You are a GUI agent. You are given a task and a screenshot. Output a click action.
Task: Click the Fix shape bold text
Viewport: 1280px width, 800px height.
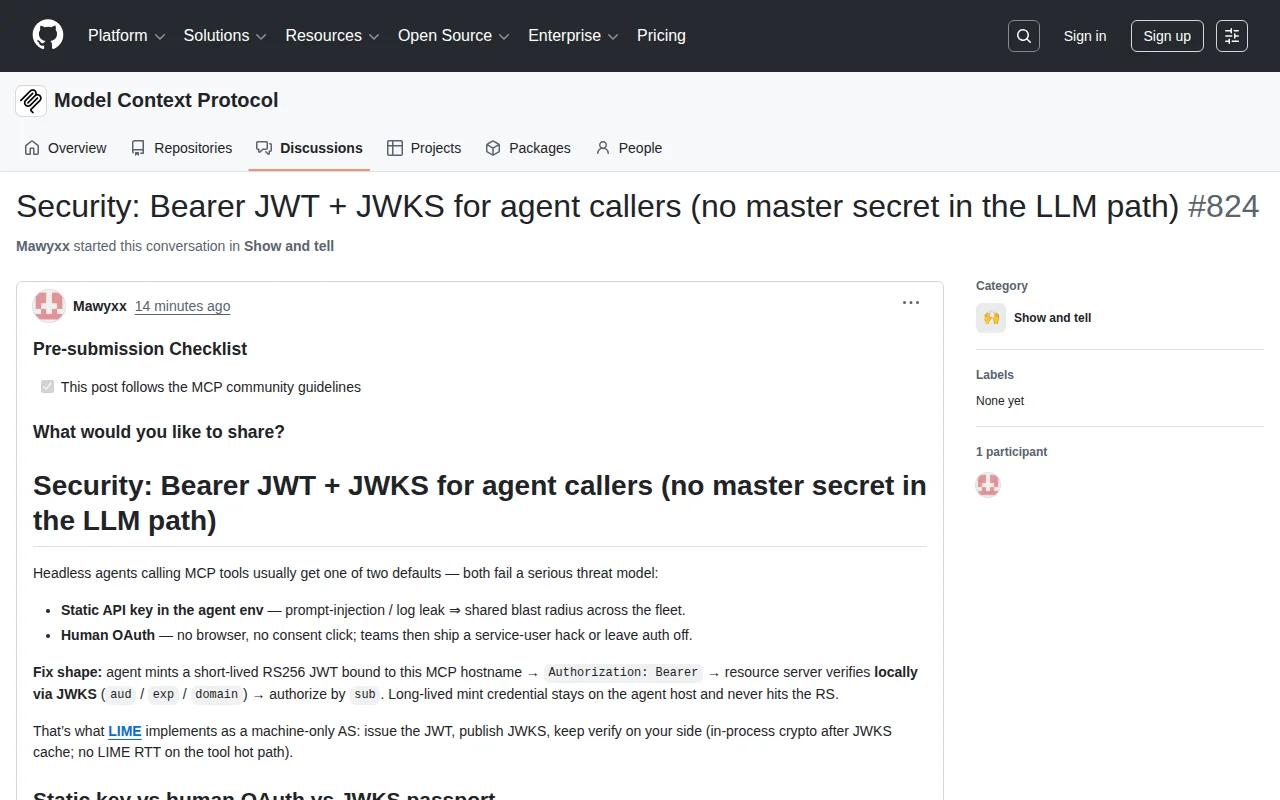click(x=68, y=672)
